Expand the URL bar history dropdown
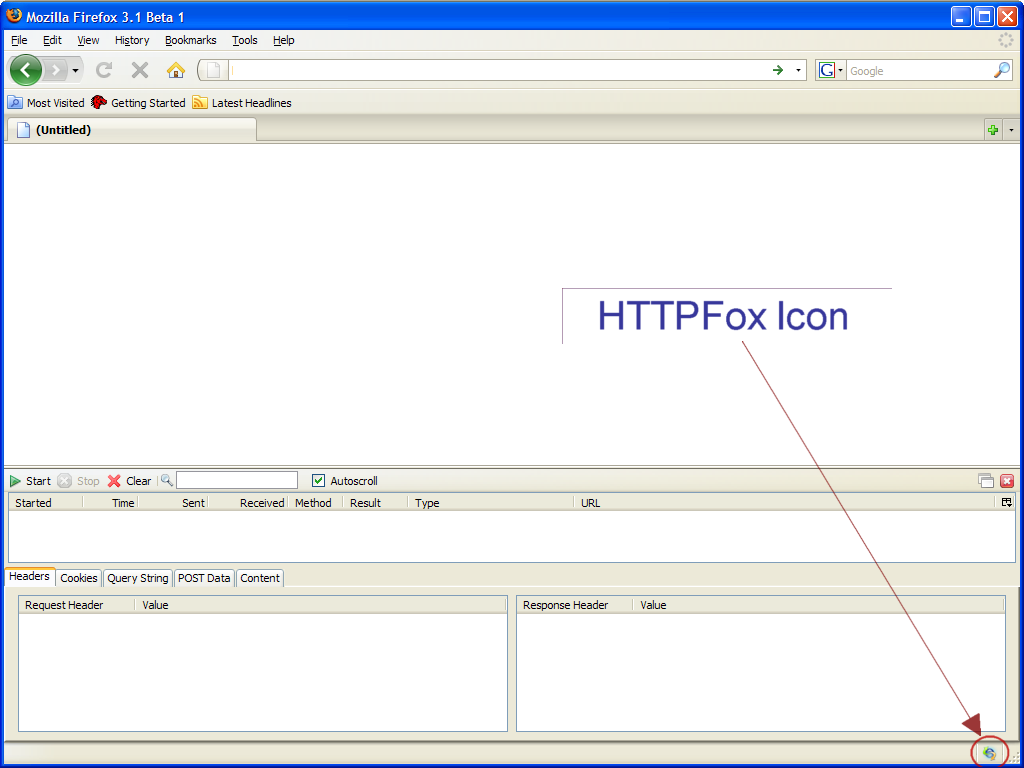Image resolution: width=1024 pixels, height=768 pixels. (x=798, y=71)
